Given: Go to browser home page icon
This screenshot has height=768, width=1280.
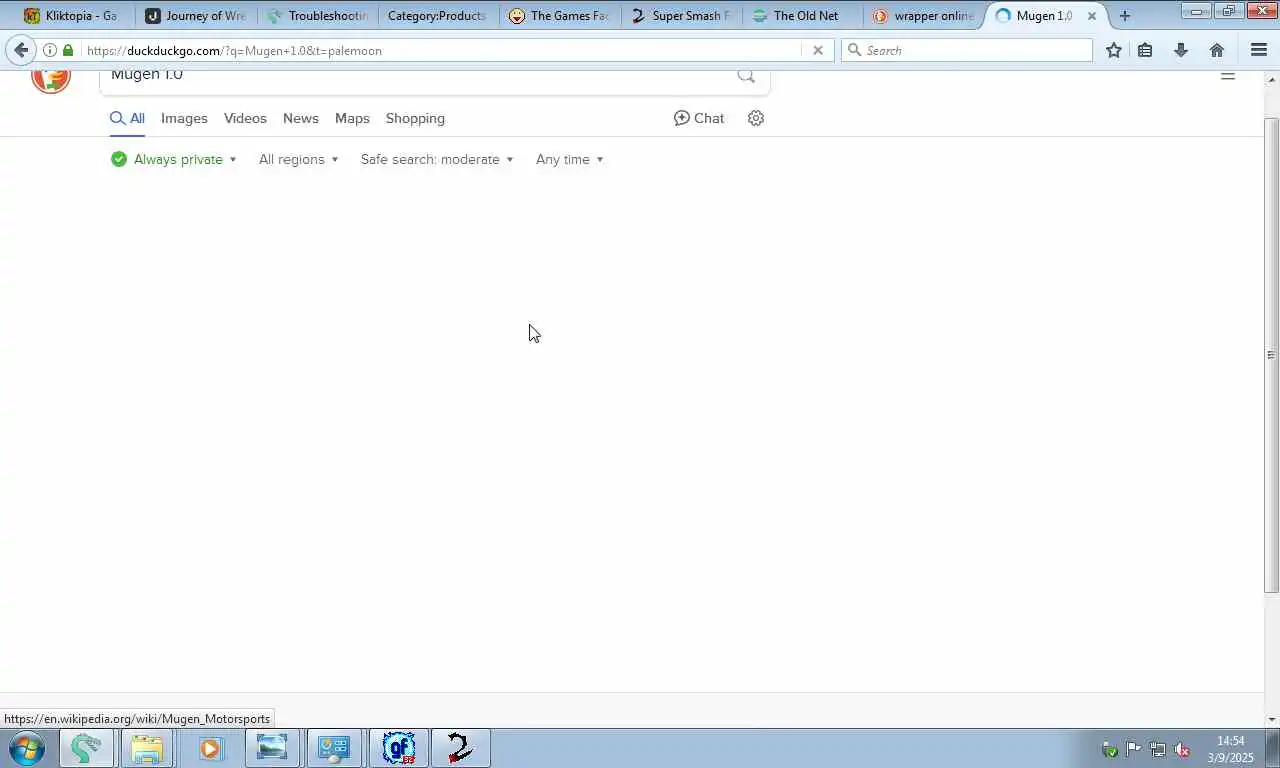Looking at the screenshot, I should point(1217,50).
